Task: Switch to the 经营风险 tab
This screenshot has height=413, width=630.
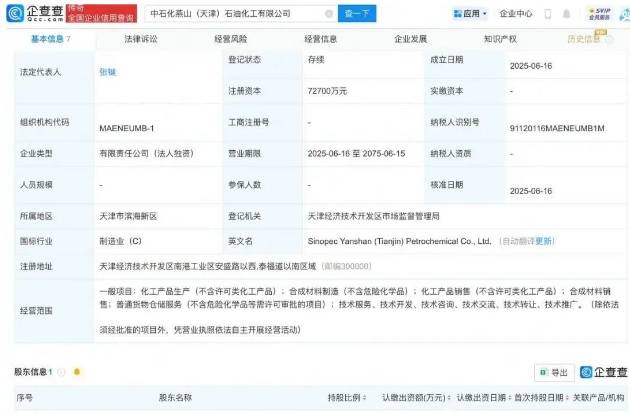Action: (231, 39)
